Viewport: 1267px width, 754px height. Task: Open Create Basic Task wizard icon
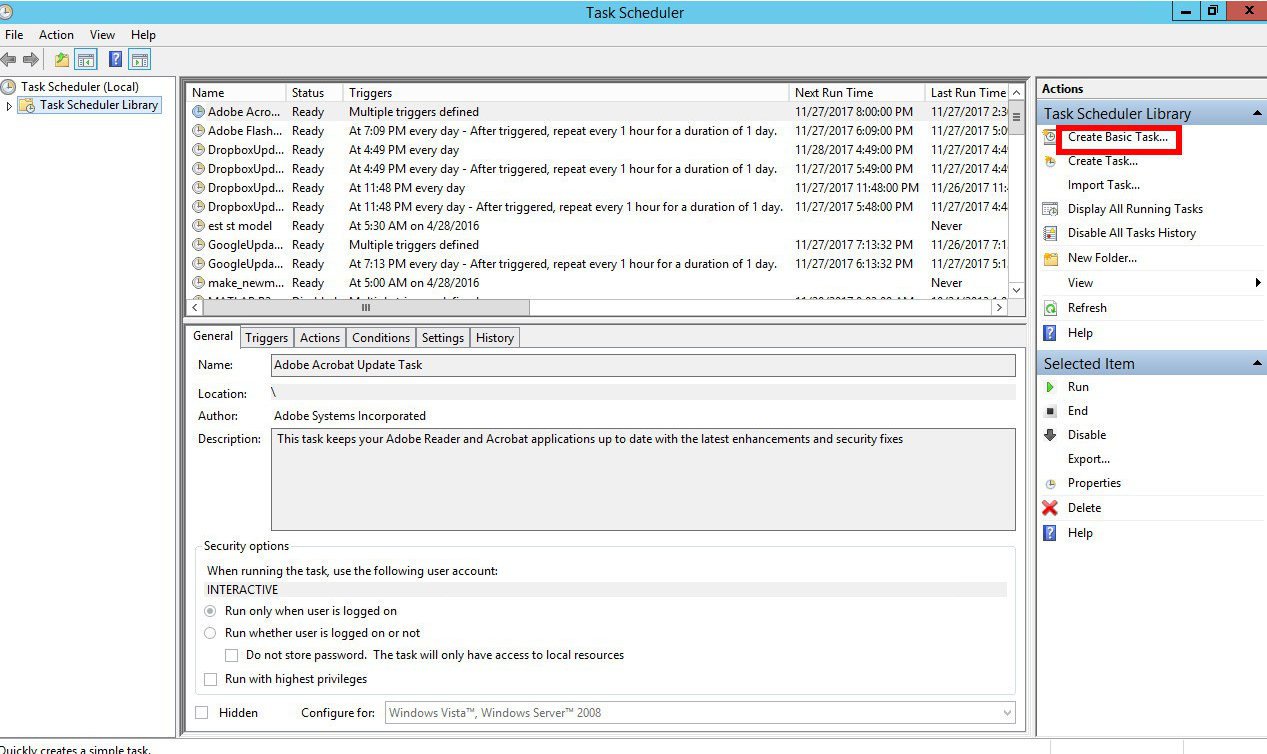[x=1050, y=138]
